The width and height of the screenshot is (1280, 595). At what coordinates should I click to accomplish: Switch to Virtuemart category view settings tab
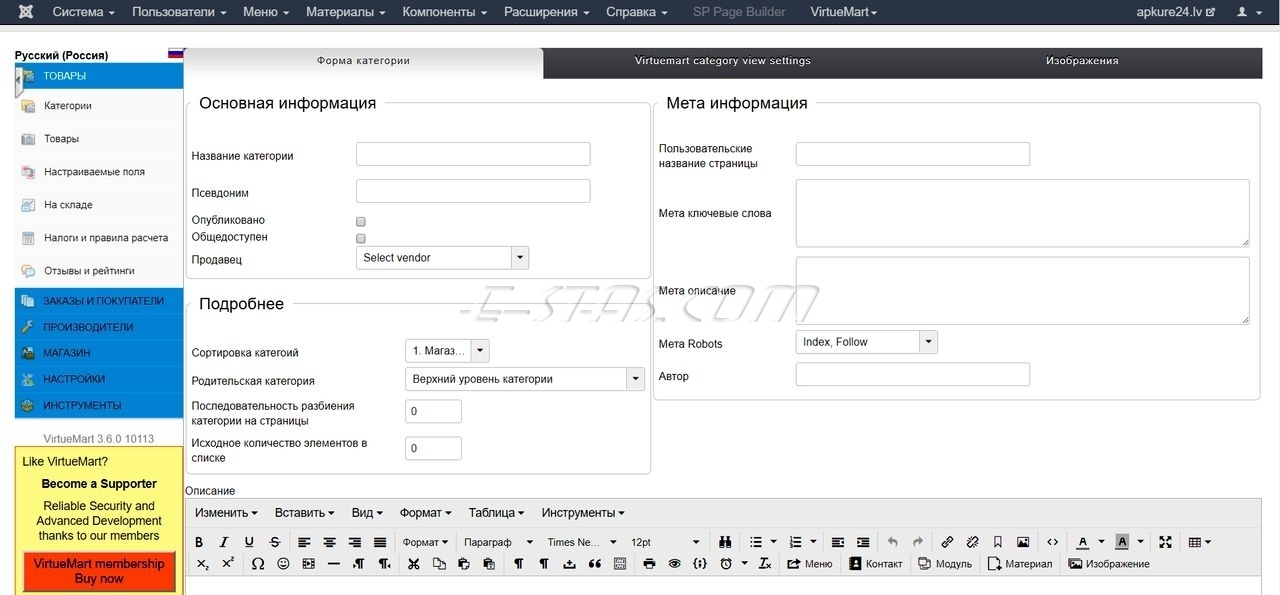click(x=722, y=61)
